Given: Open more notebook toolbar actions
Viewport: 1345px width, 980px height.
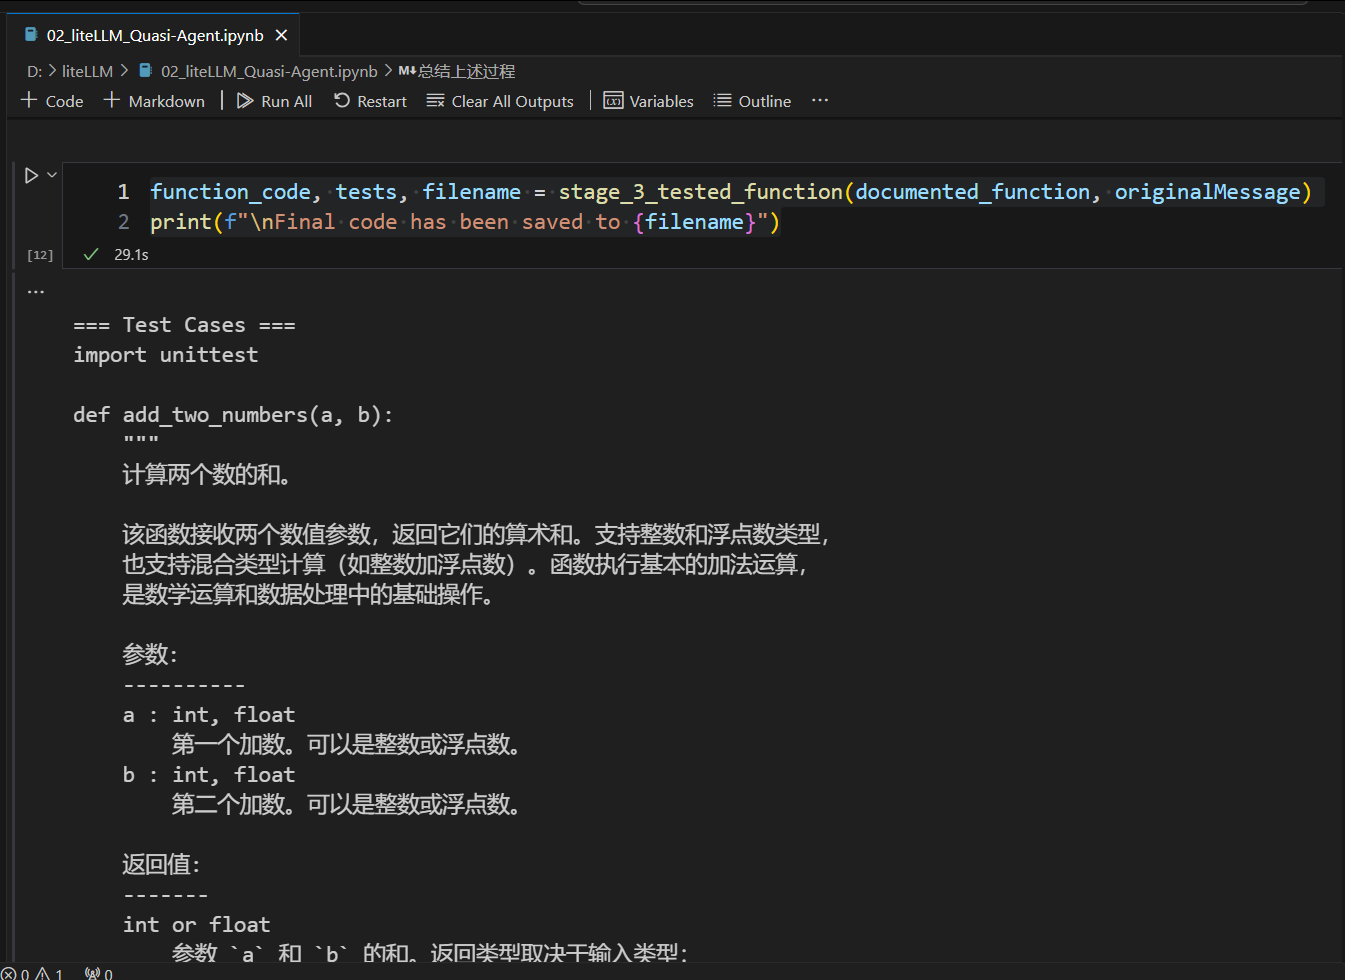Looking at the screenshot, I should pyautogui.click(x=820, y=101).
